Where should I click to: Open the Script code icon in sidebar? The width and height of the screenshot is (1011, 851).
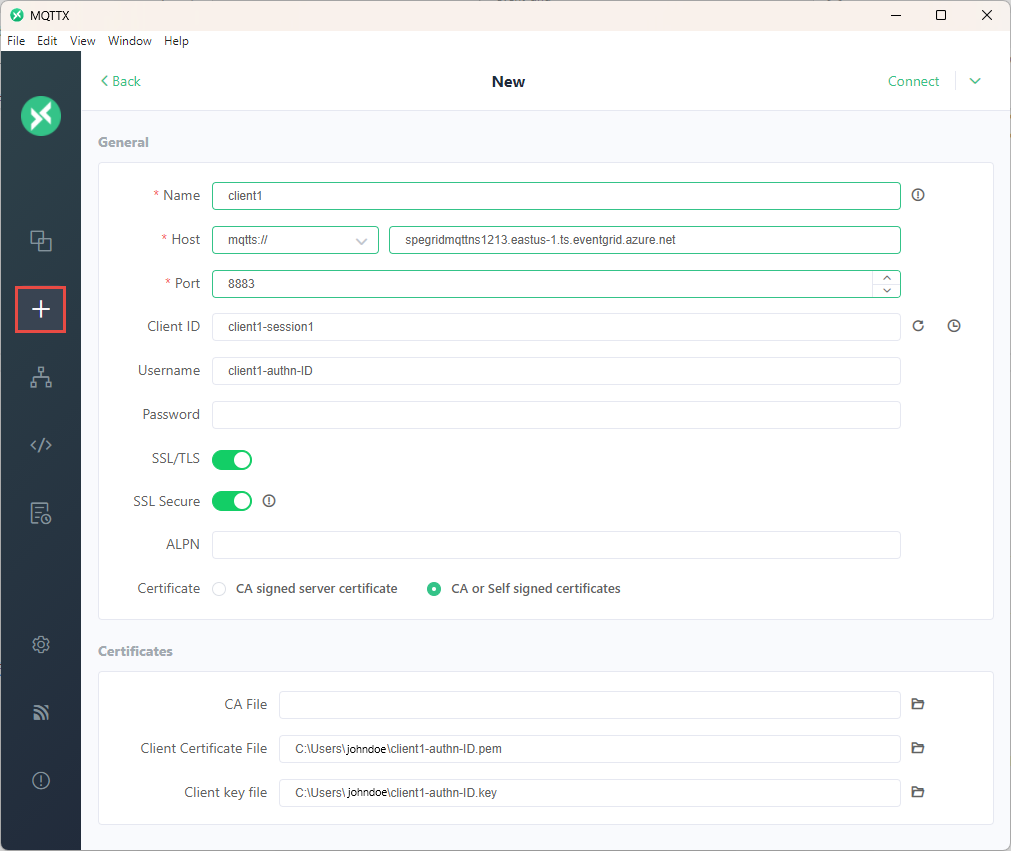[41, 445]
